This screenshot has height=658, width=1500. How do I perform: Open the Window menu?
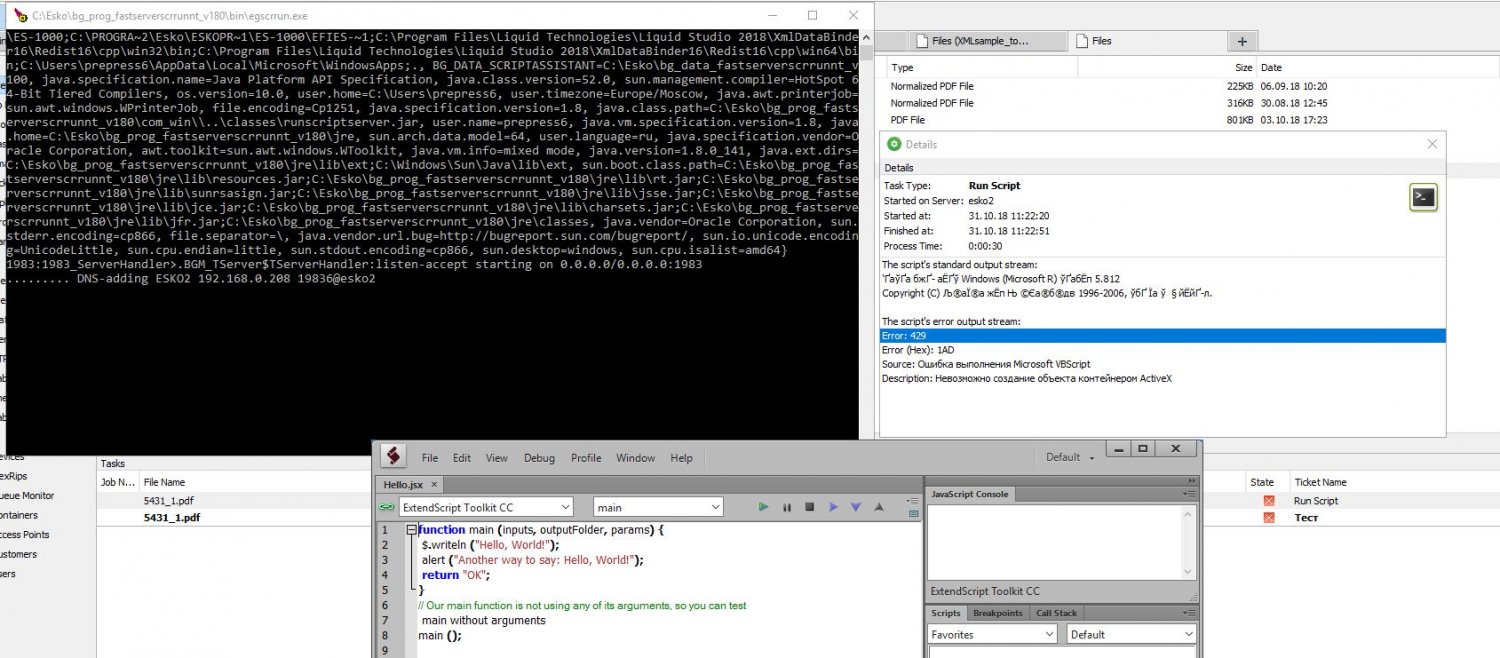[x=635, y=458]
